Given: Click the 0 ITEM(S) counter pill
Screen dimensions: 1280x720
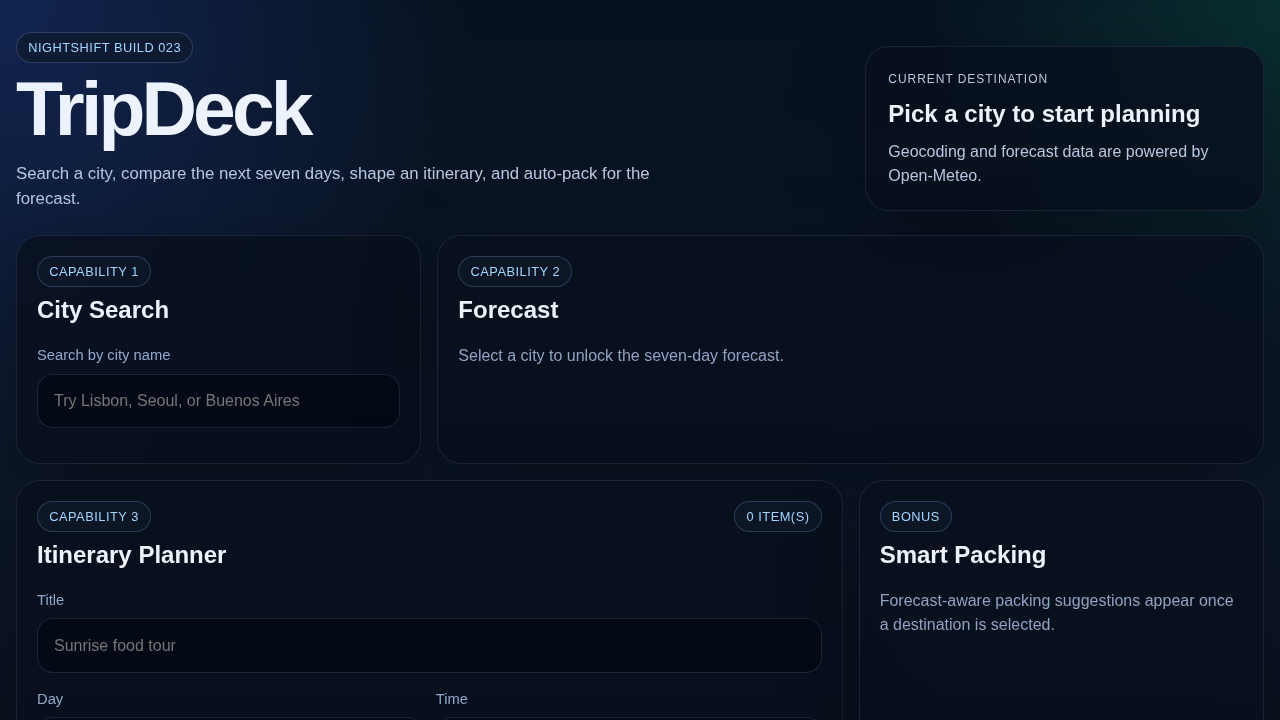Looking at the screenshot, I should pos(778,516).
